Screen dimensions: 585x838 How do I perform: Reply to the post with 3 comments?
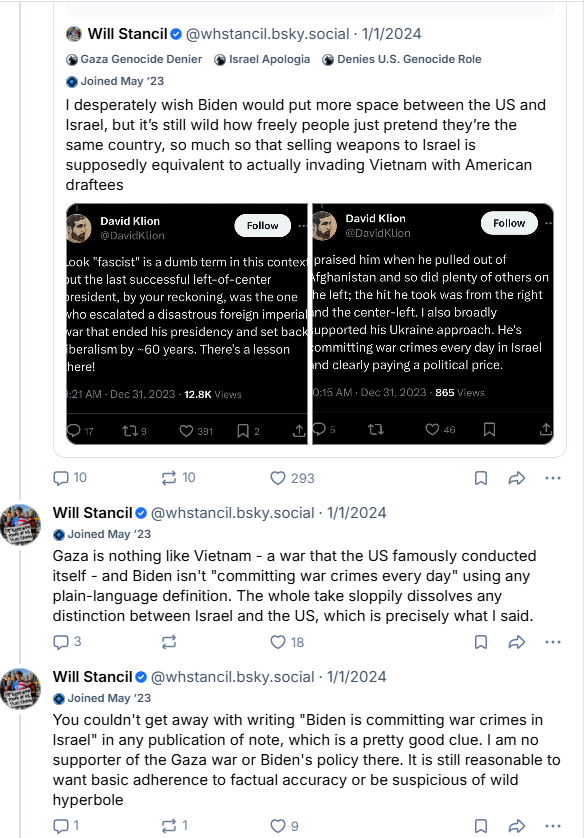pos(67,642)
